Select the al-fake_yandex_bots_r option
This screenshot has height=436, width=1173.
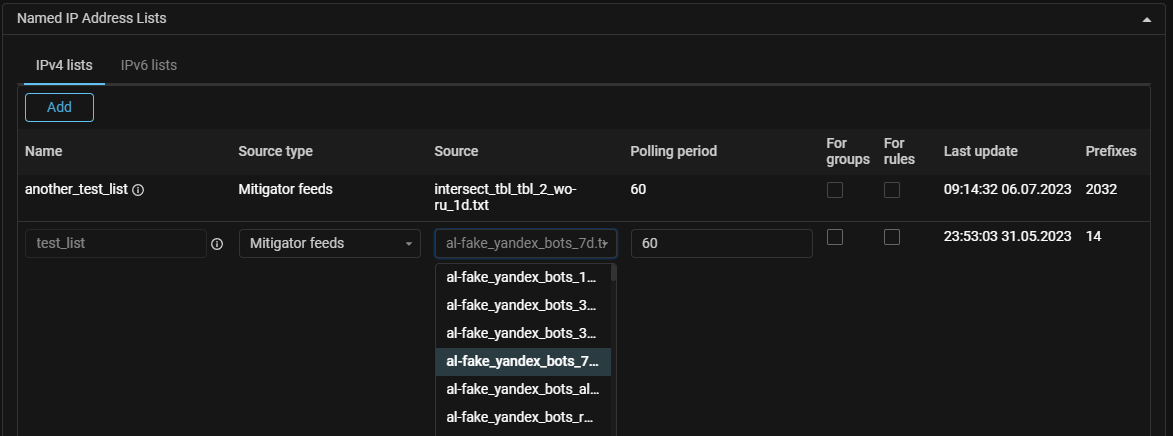point(522,417)
